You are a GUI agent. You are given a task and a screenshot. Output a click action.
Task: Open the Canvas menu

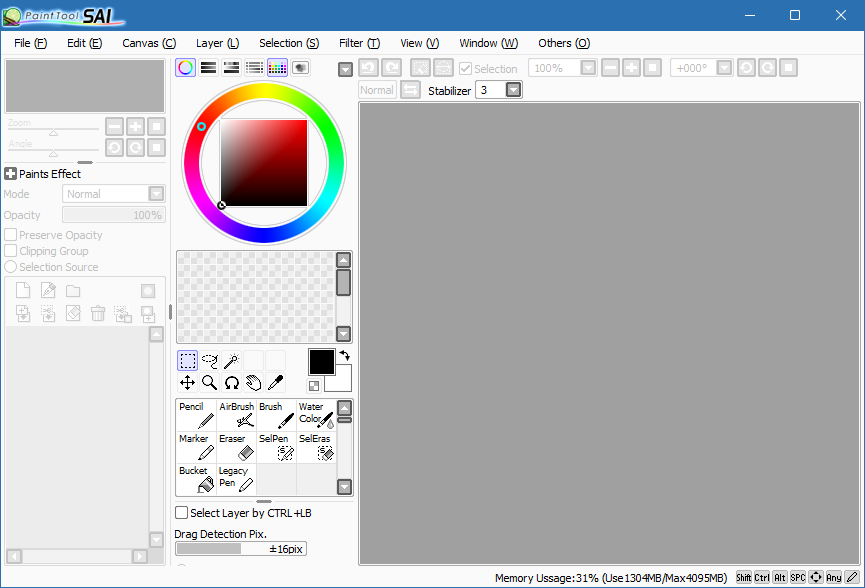(148, 43)
